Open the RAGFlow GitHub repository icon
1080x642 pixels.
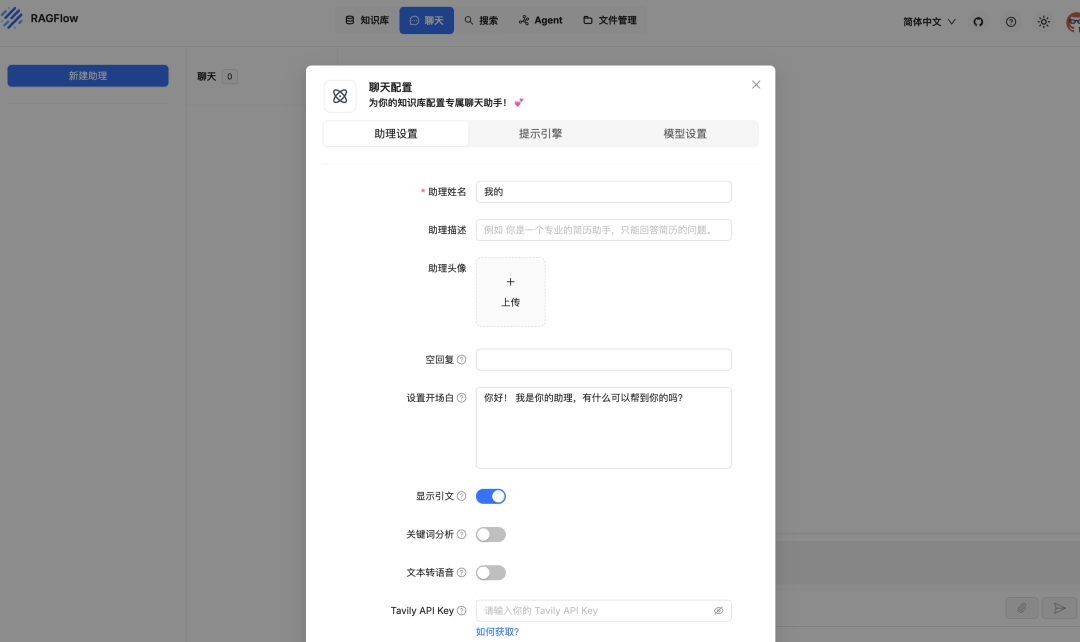click(x=978, y=20)
